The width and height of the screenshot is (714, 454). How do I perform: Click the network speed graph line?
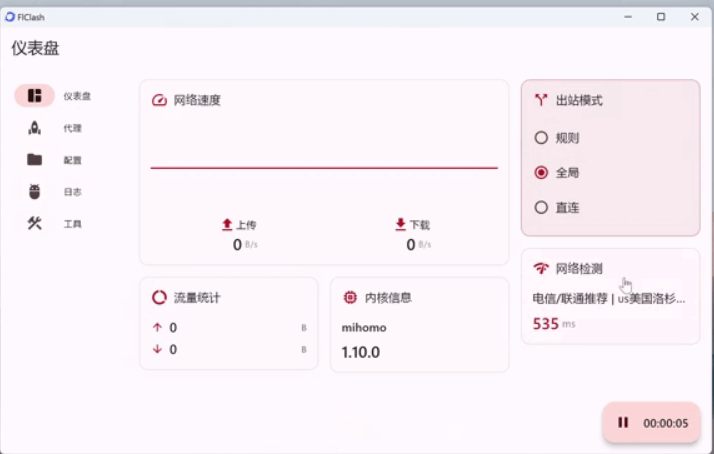pos(324,168)
